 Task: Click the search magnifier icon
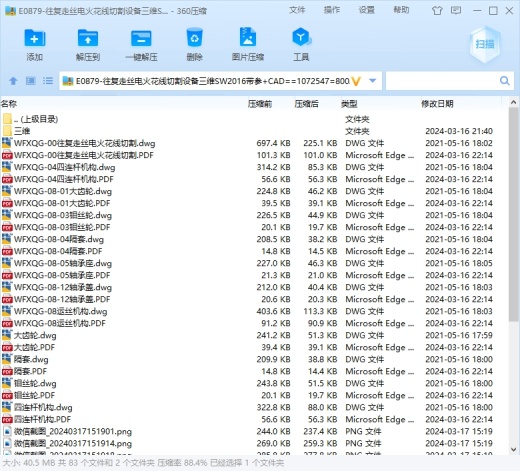point(505,81)
